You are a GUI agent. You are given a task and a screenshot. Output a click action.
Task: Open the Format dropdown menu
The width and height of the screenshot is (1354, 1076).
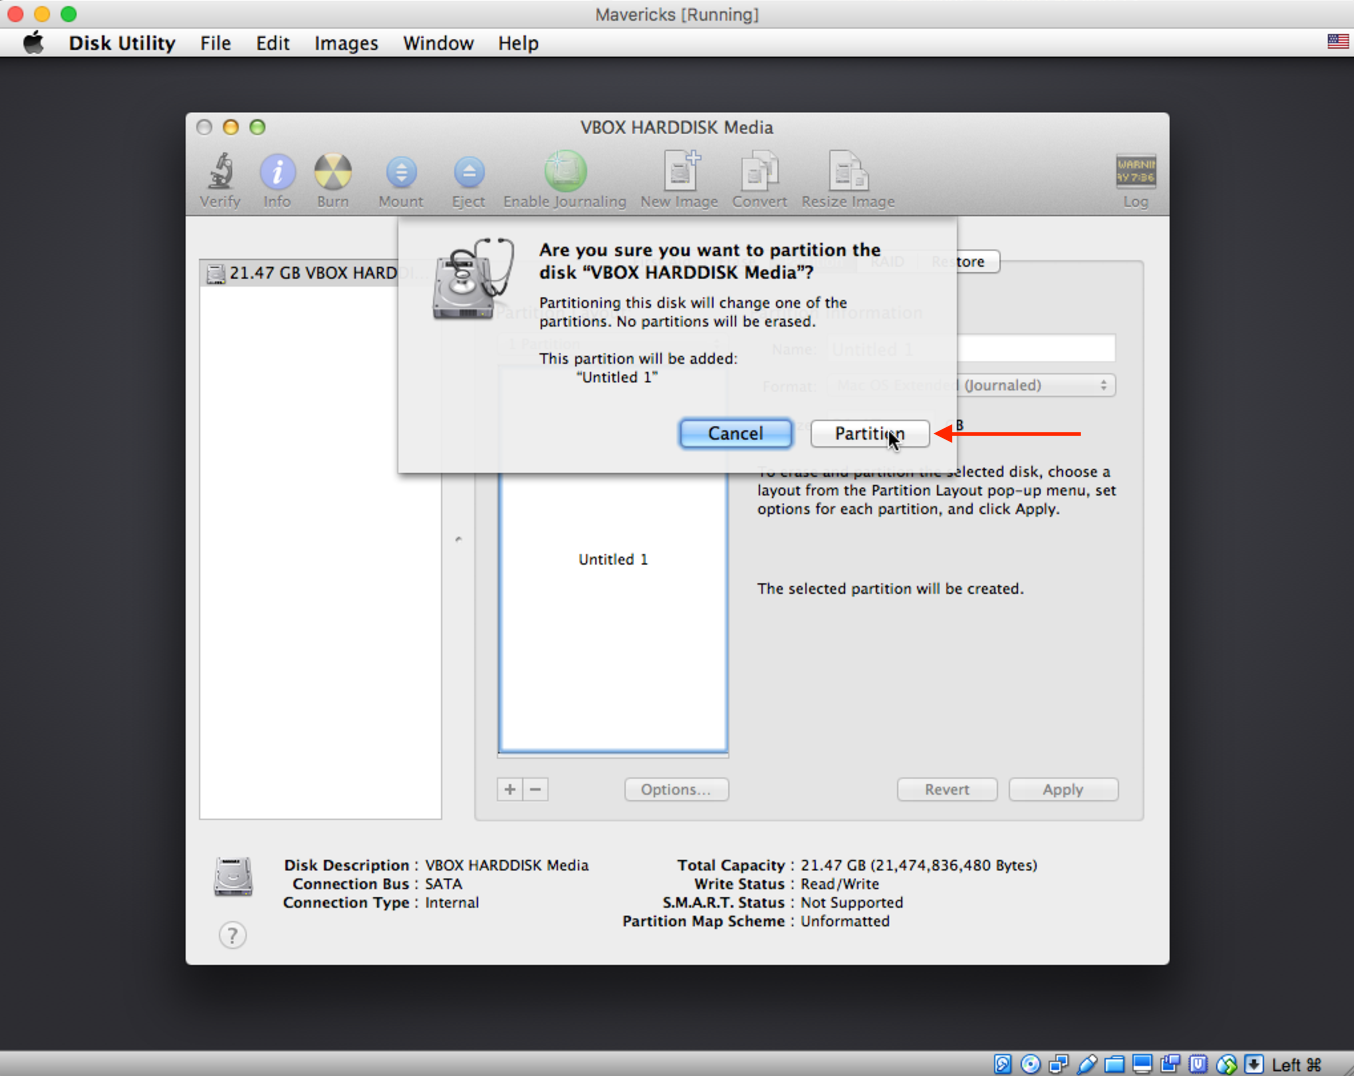click(x=1035, y=385)
